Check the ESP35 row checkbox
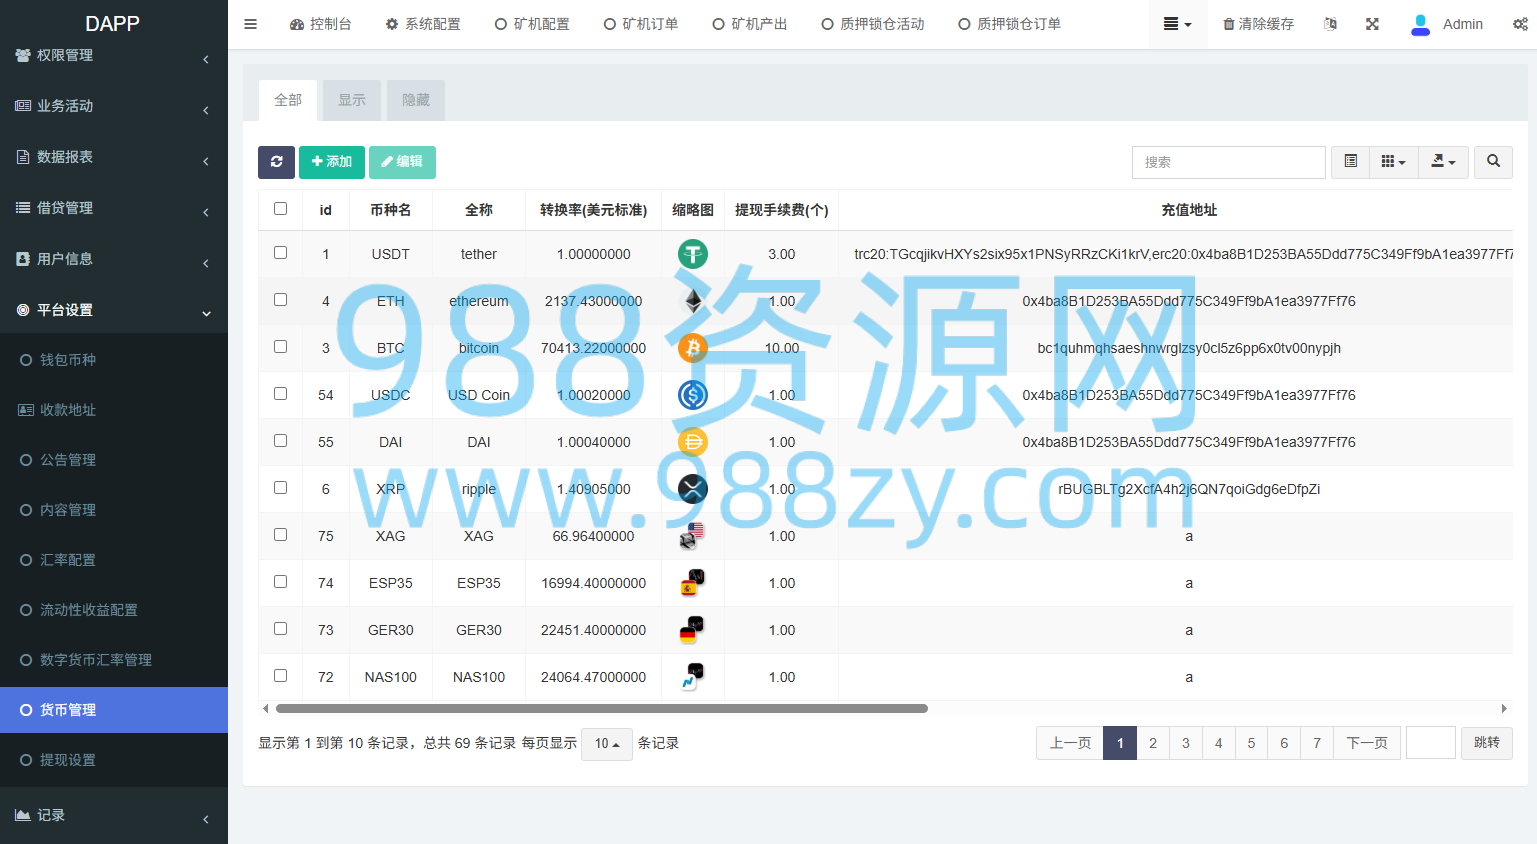The width and height of the screenshot is (1537, 844). (x=281, y=582)
